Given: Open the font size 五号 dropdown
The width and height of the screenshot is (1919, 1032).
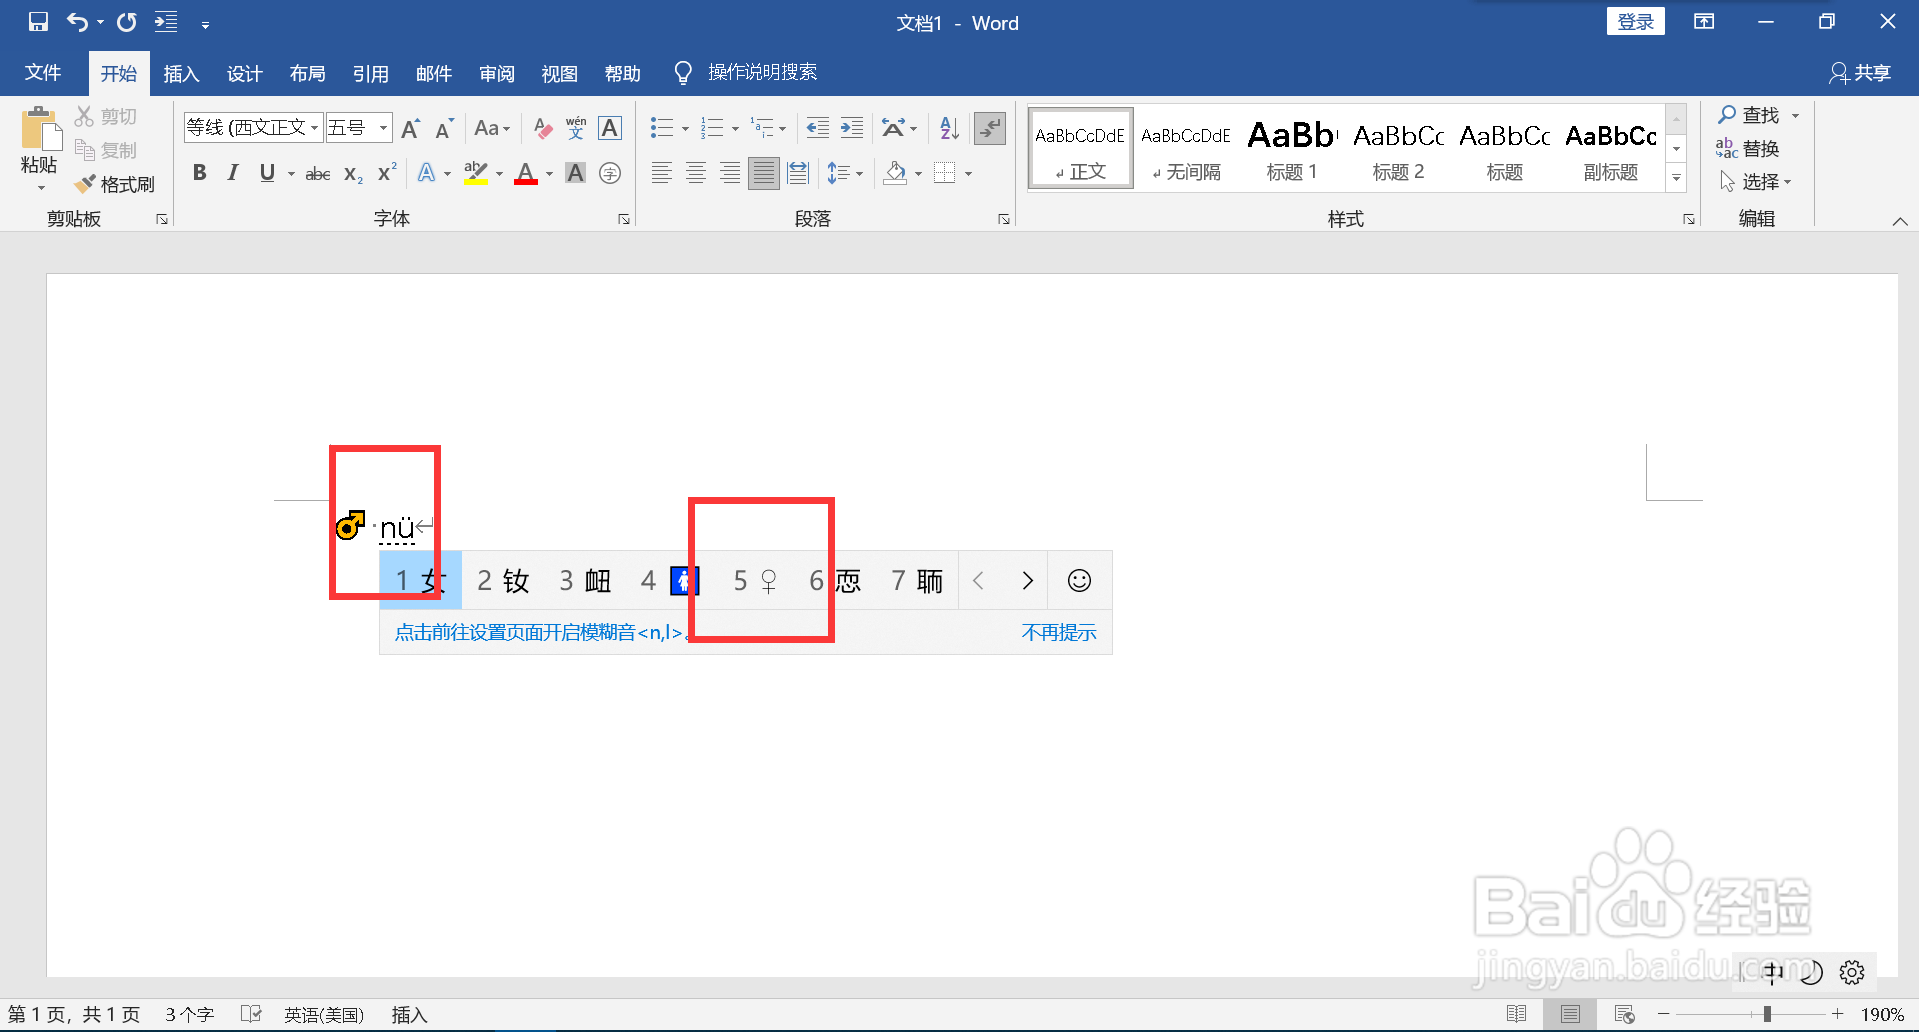Looking at the screenshot, I should (x=383, y=127).
